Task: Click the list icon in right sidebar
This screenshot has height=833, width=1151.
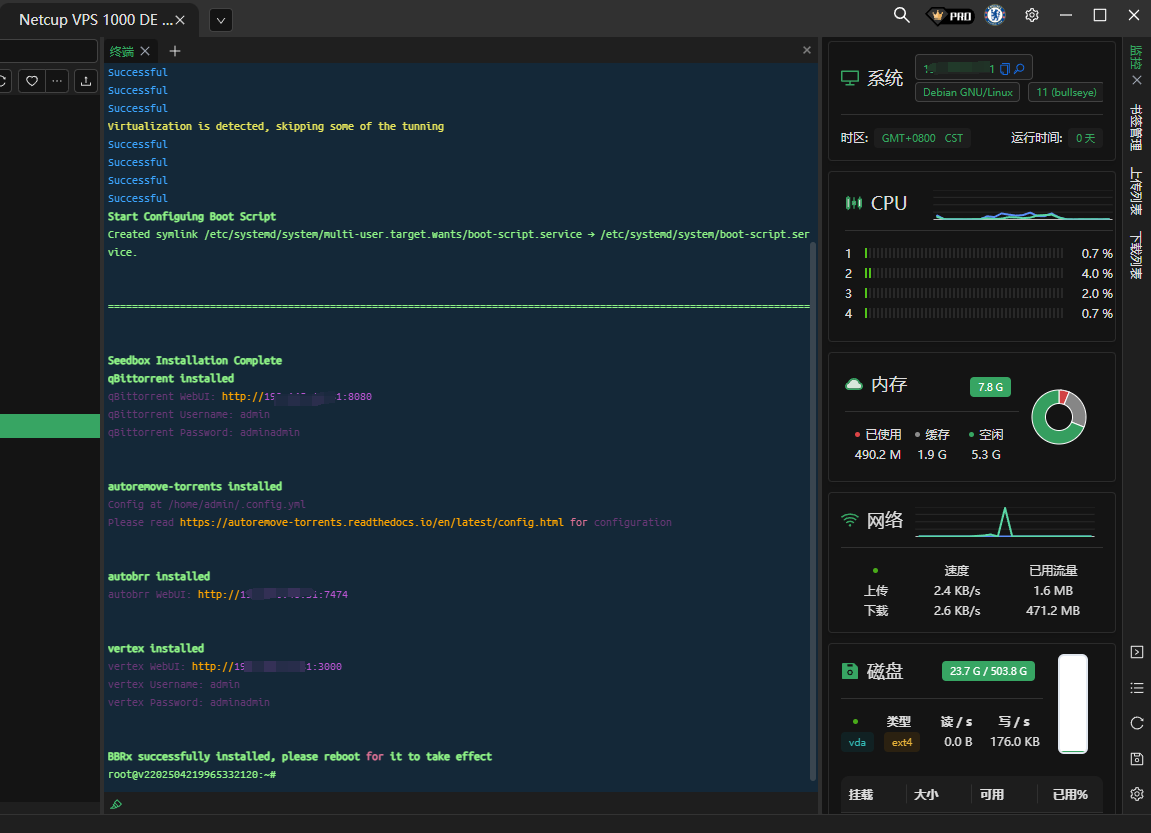Action: (1136, 688)
